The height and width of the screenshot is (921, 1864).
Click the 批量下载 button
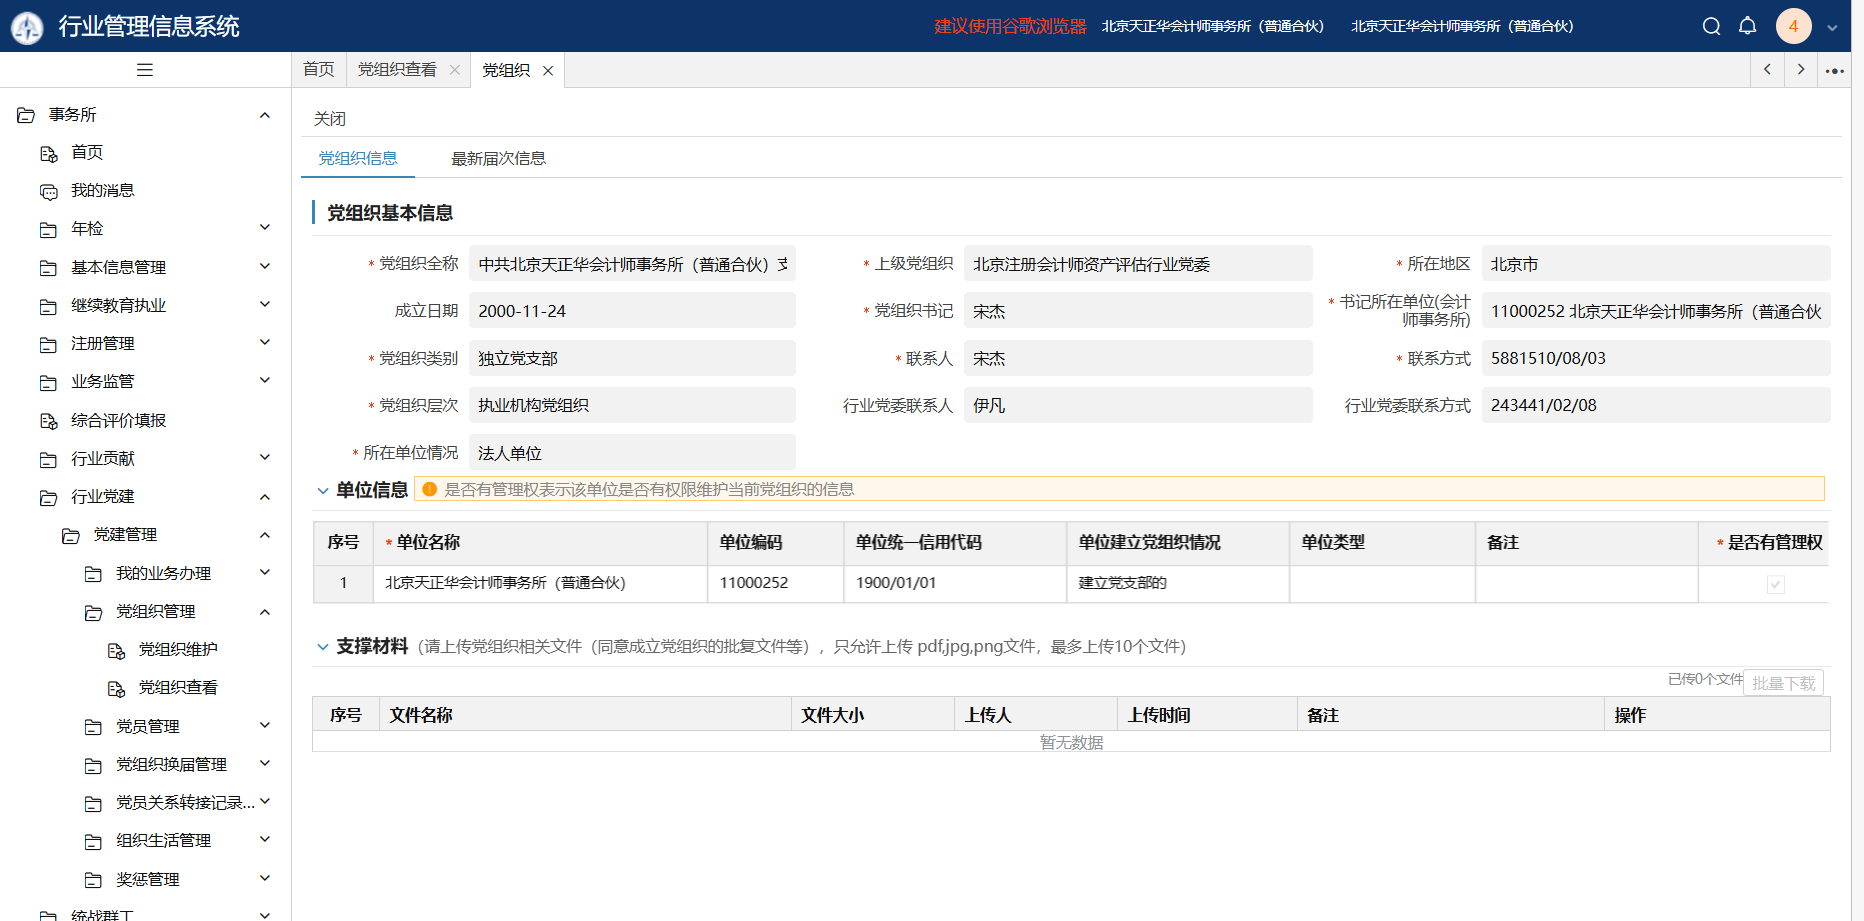click(x=1783, y=683)
